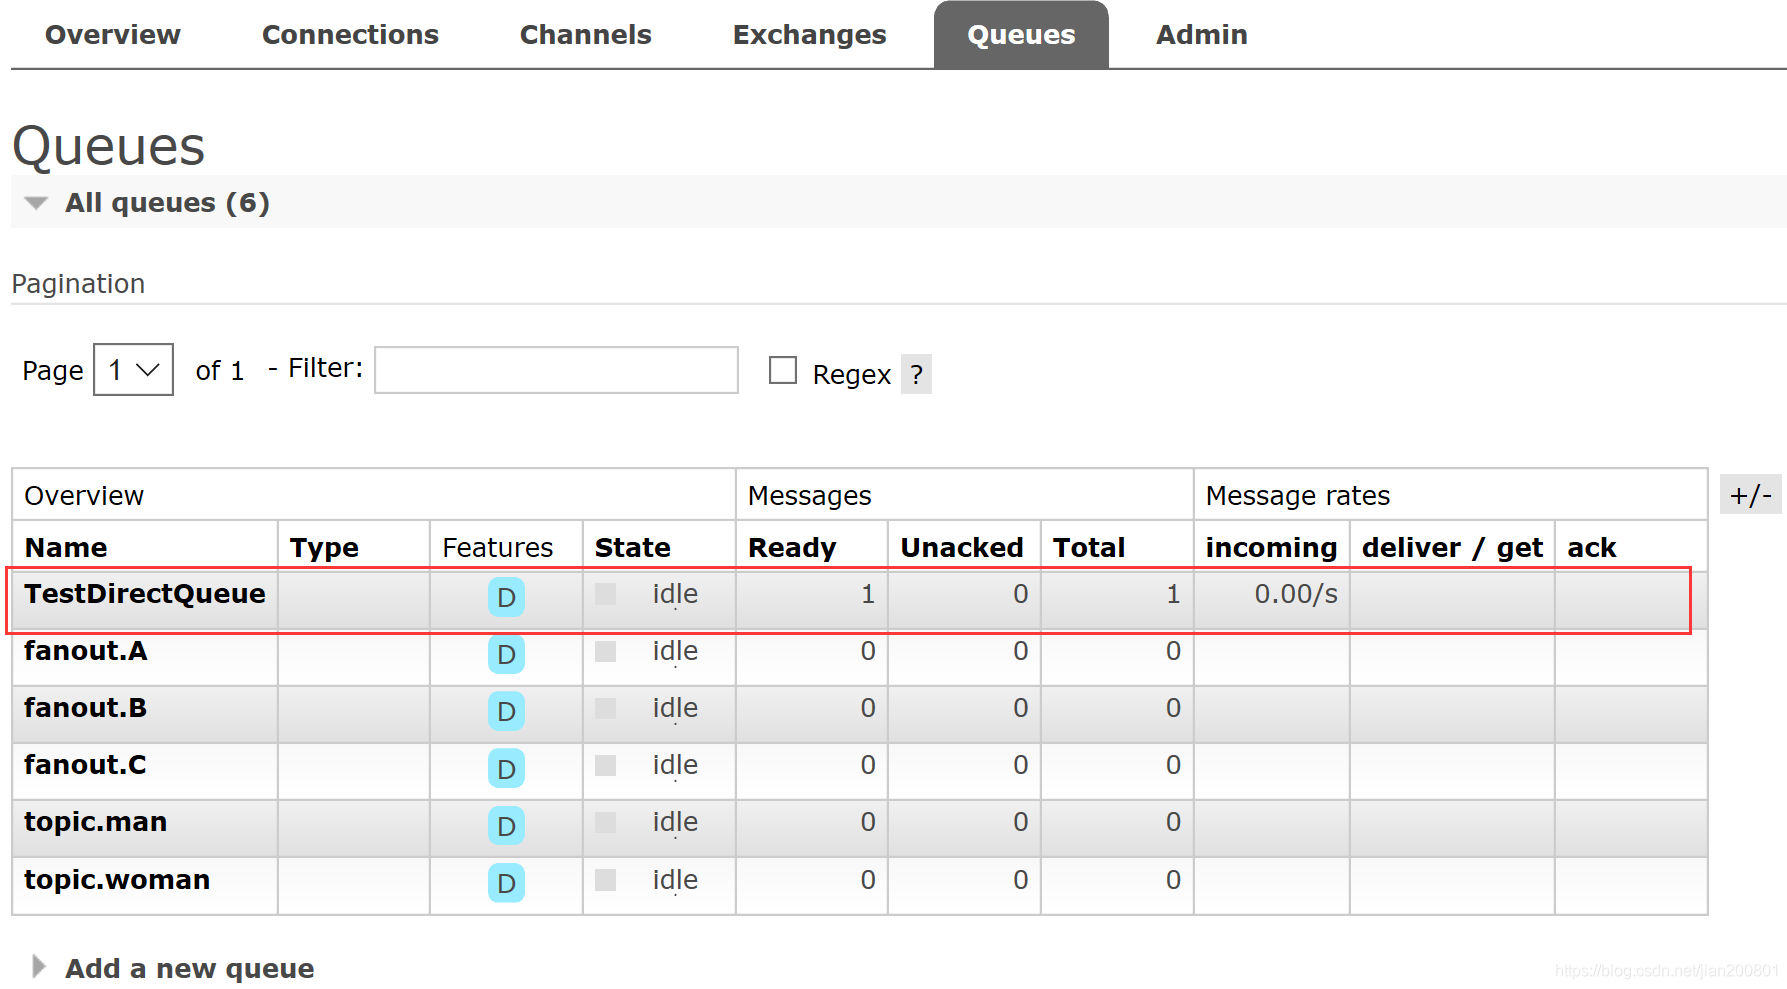The image size is (1787, 989).
Task: Click the Ready count for TestDirectQueue
Action: pyautogui.click(x=868, y=594)
